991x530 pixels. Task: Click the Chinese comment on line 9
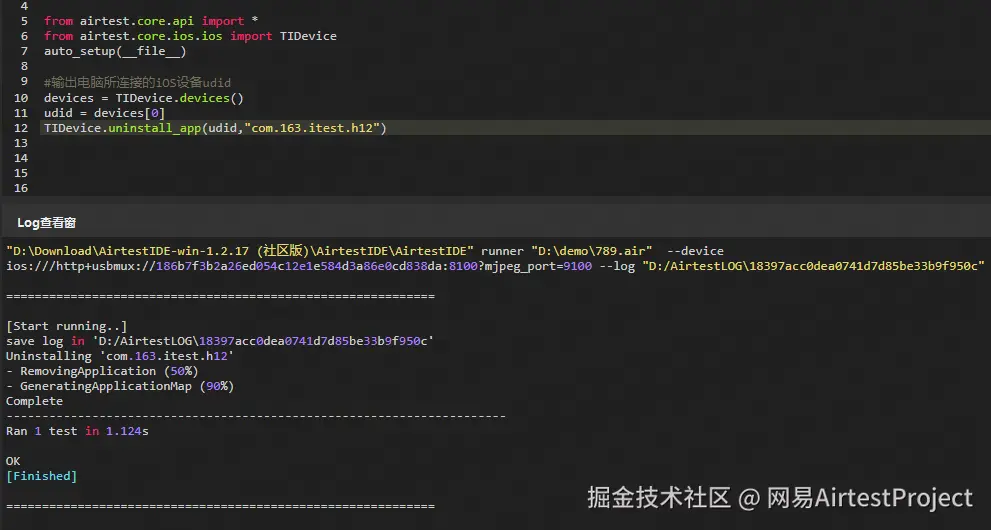coord(137,82)
